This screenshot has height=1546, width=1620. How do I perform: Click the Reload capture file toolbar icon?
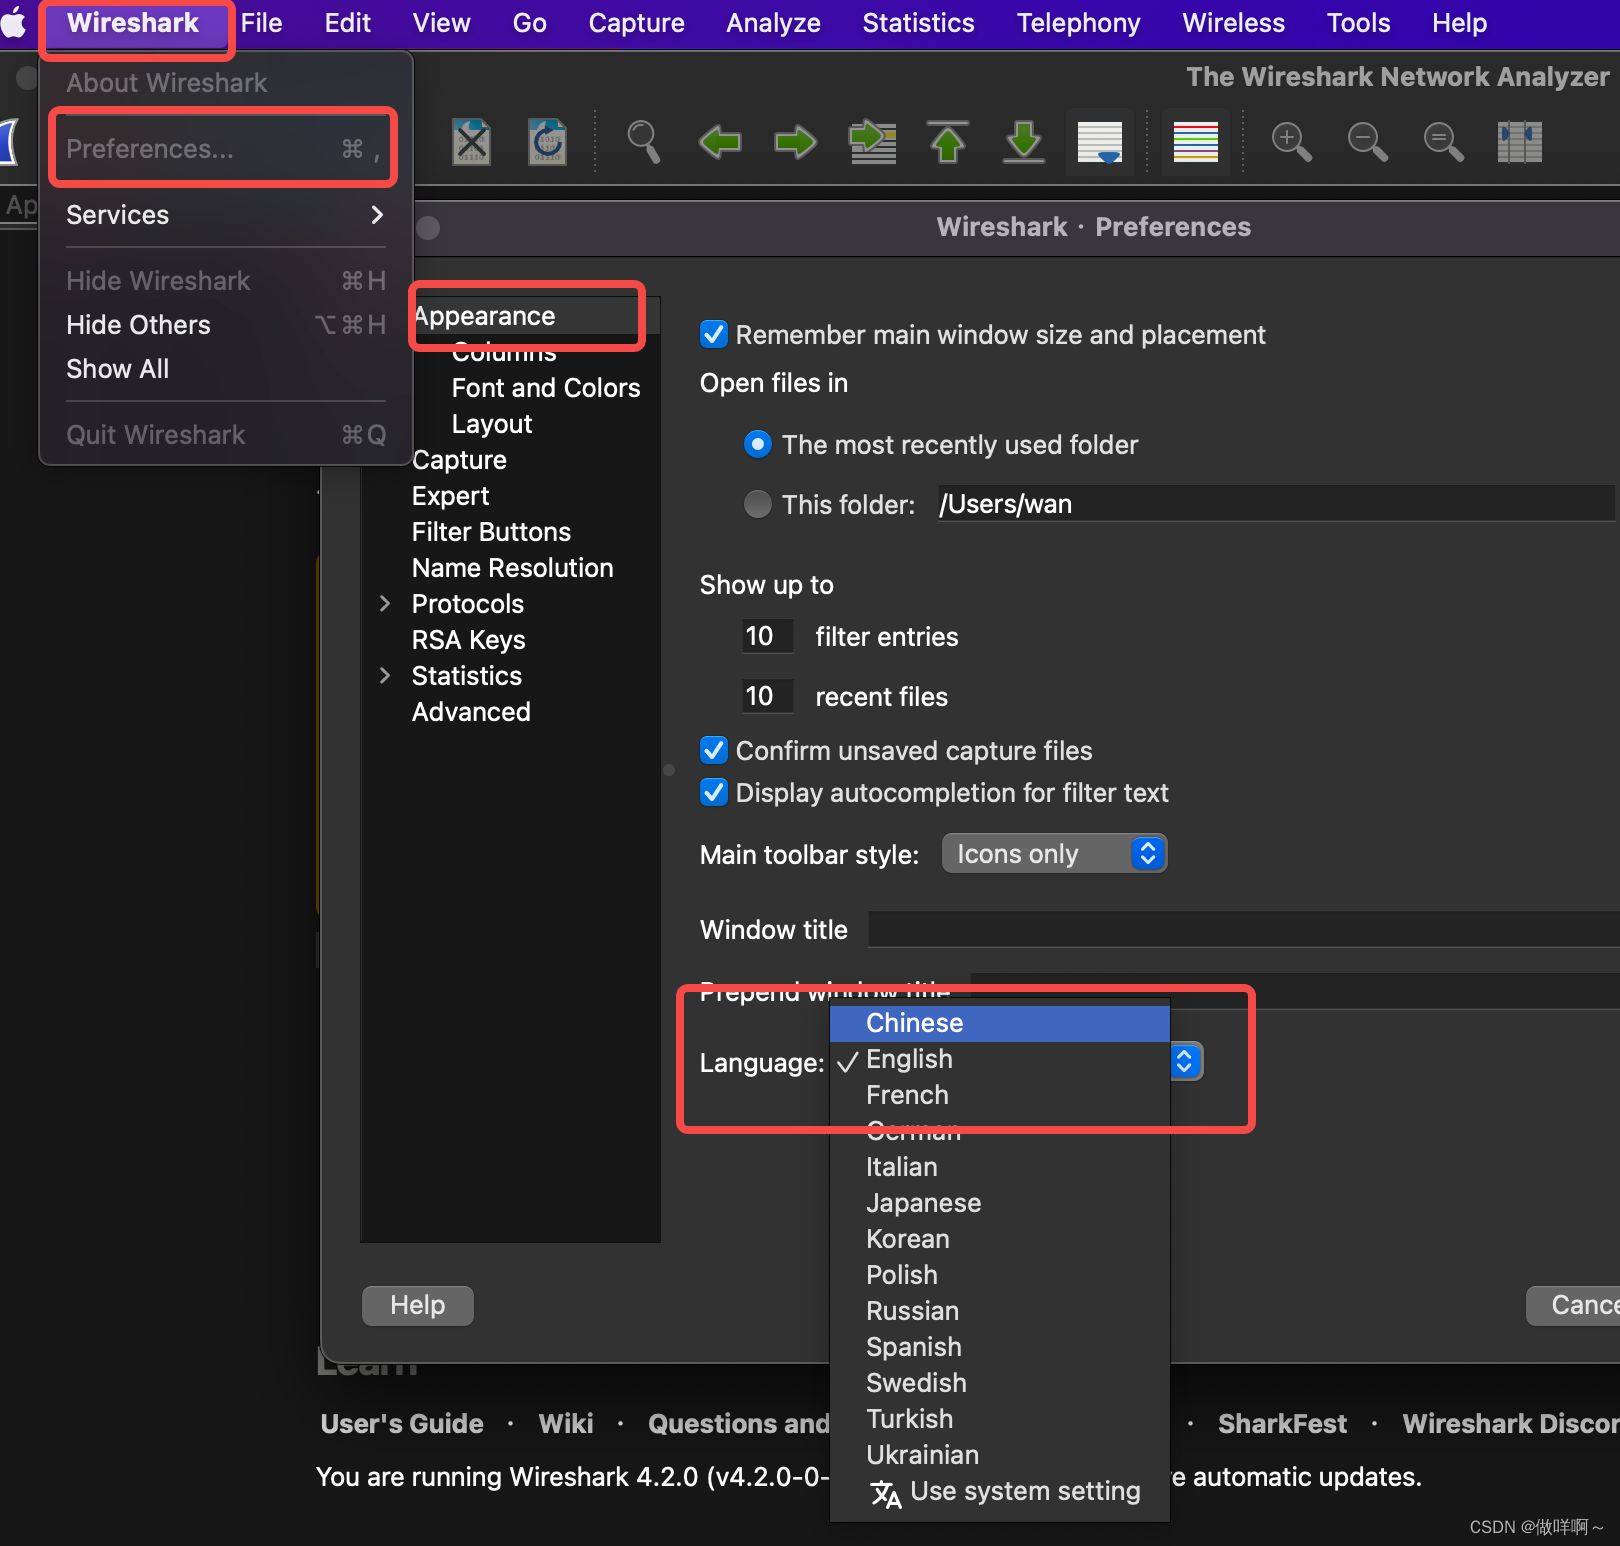(x=547, y=142)
